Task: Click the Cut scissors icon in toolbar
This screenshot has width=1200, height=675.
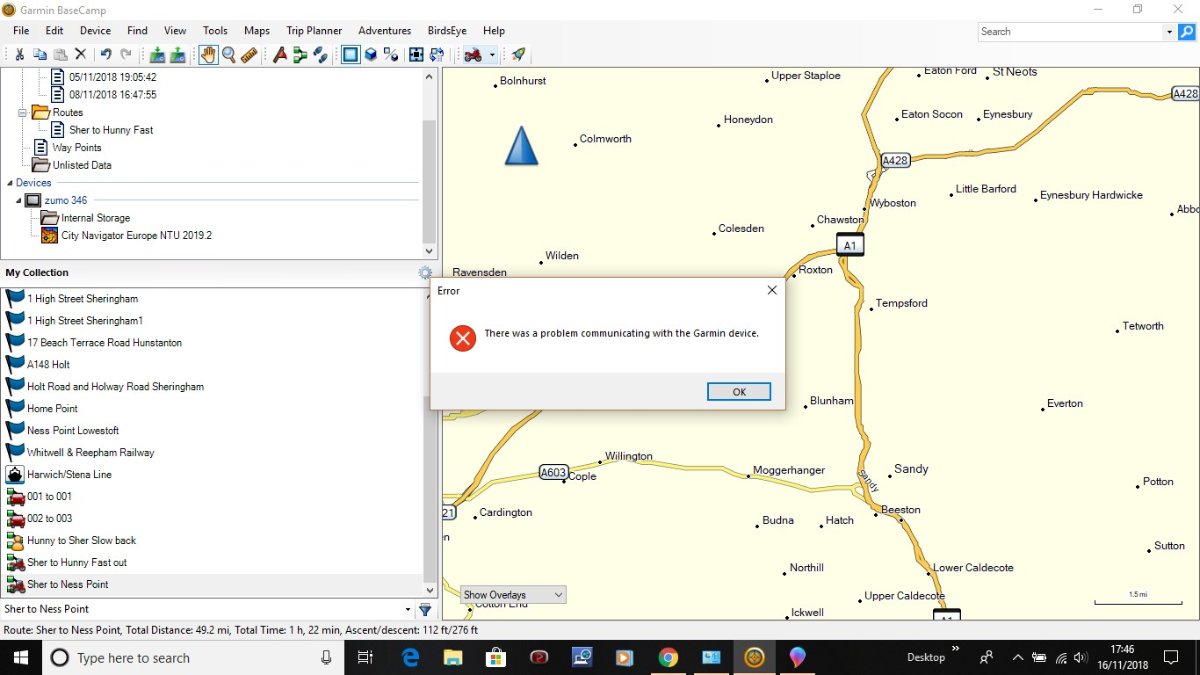Action: tap(19, 55)
